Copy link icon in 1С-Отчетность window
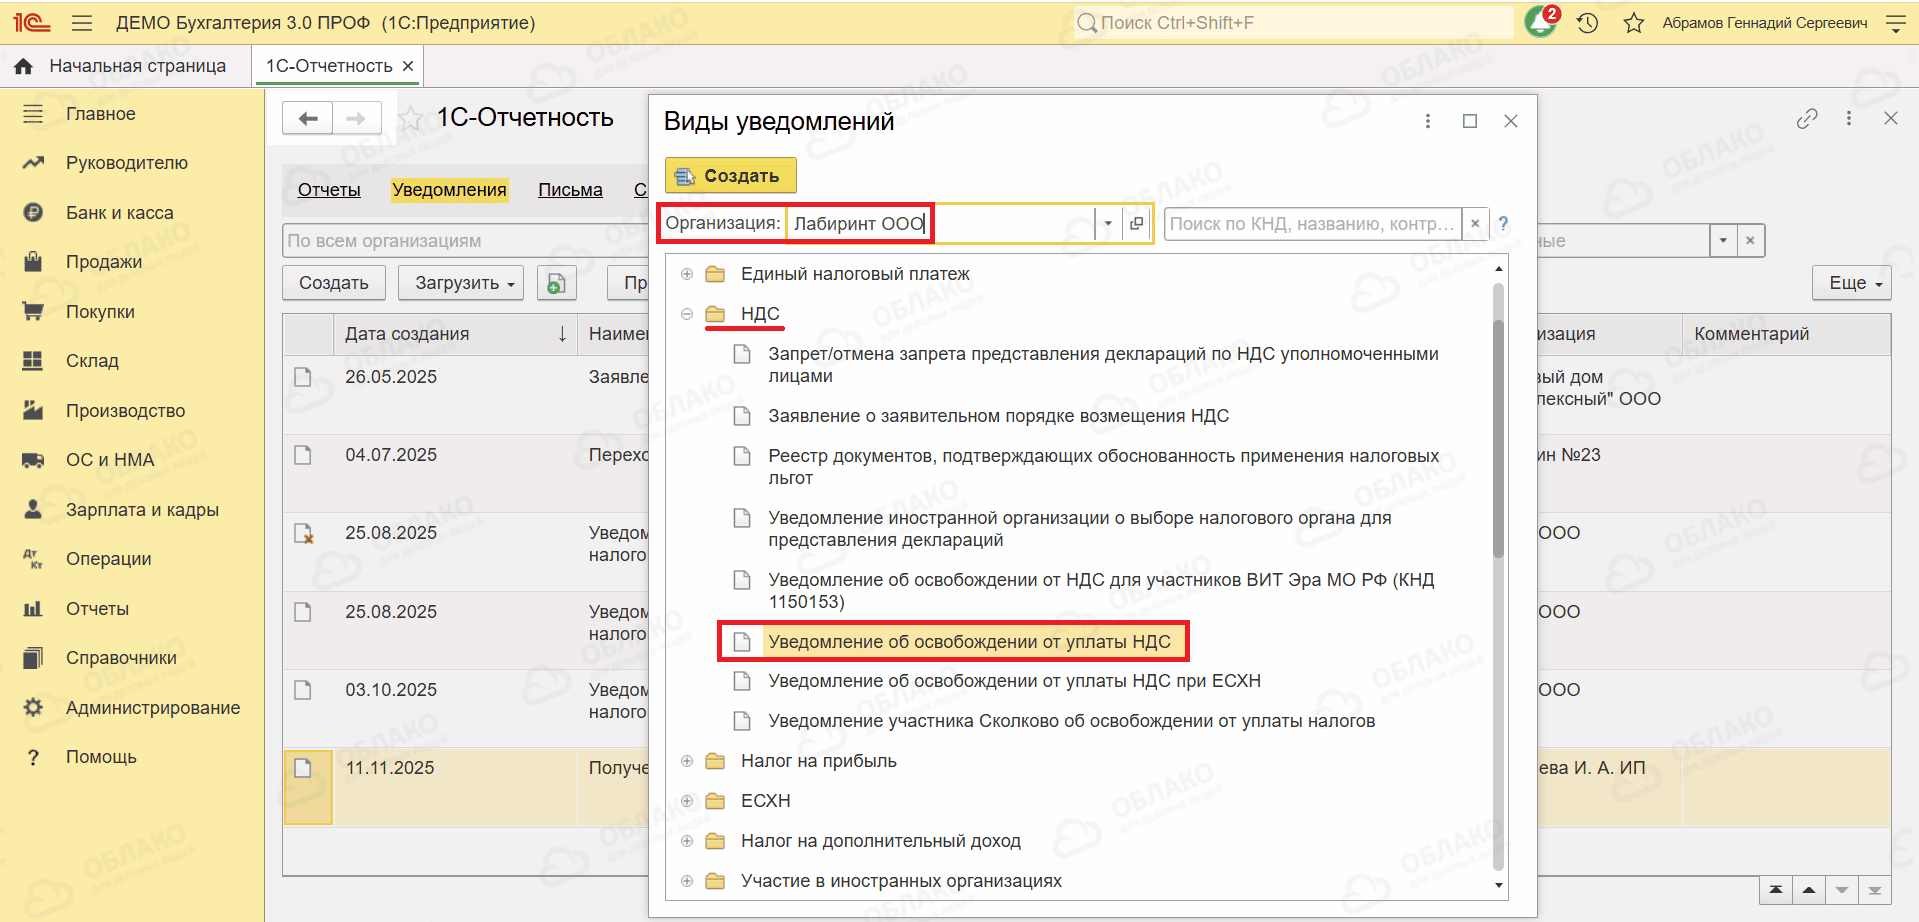1919x922 pixels. [1807, 119]
